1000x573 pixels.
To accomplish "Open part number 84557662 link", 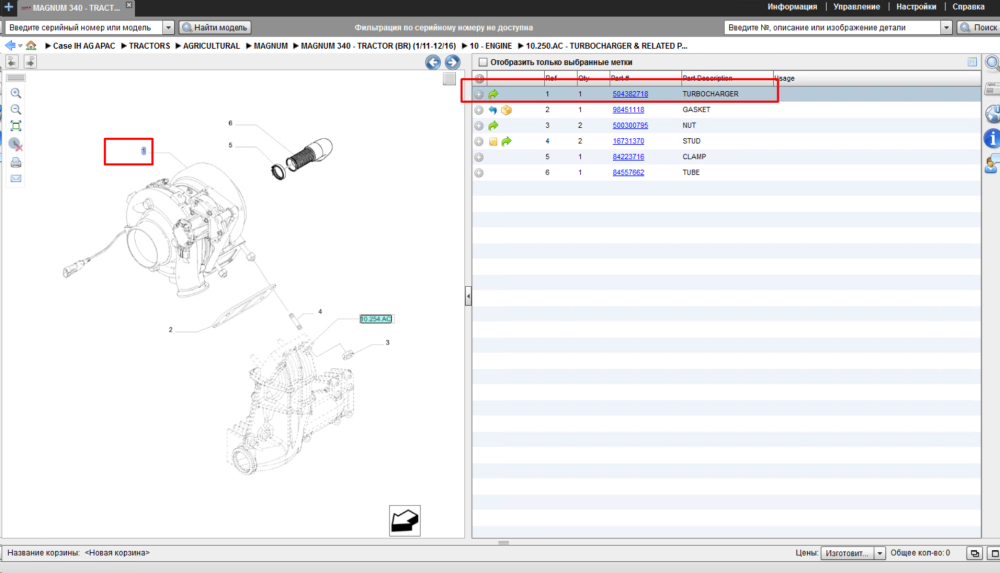I will (x=628, y=172).
